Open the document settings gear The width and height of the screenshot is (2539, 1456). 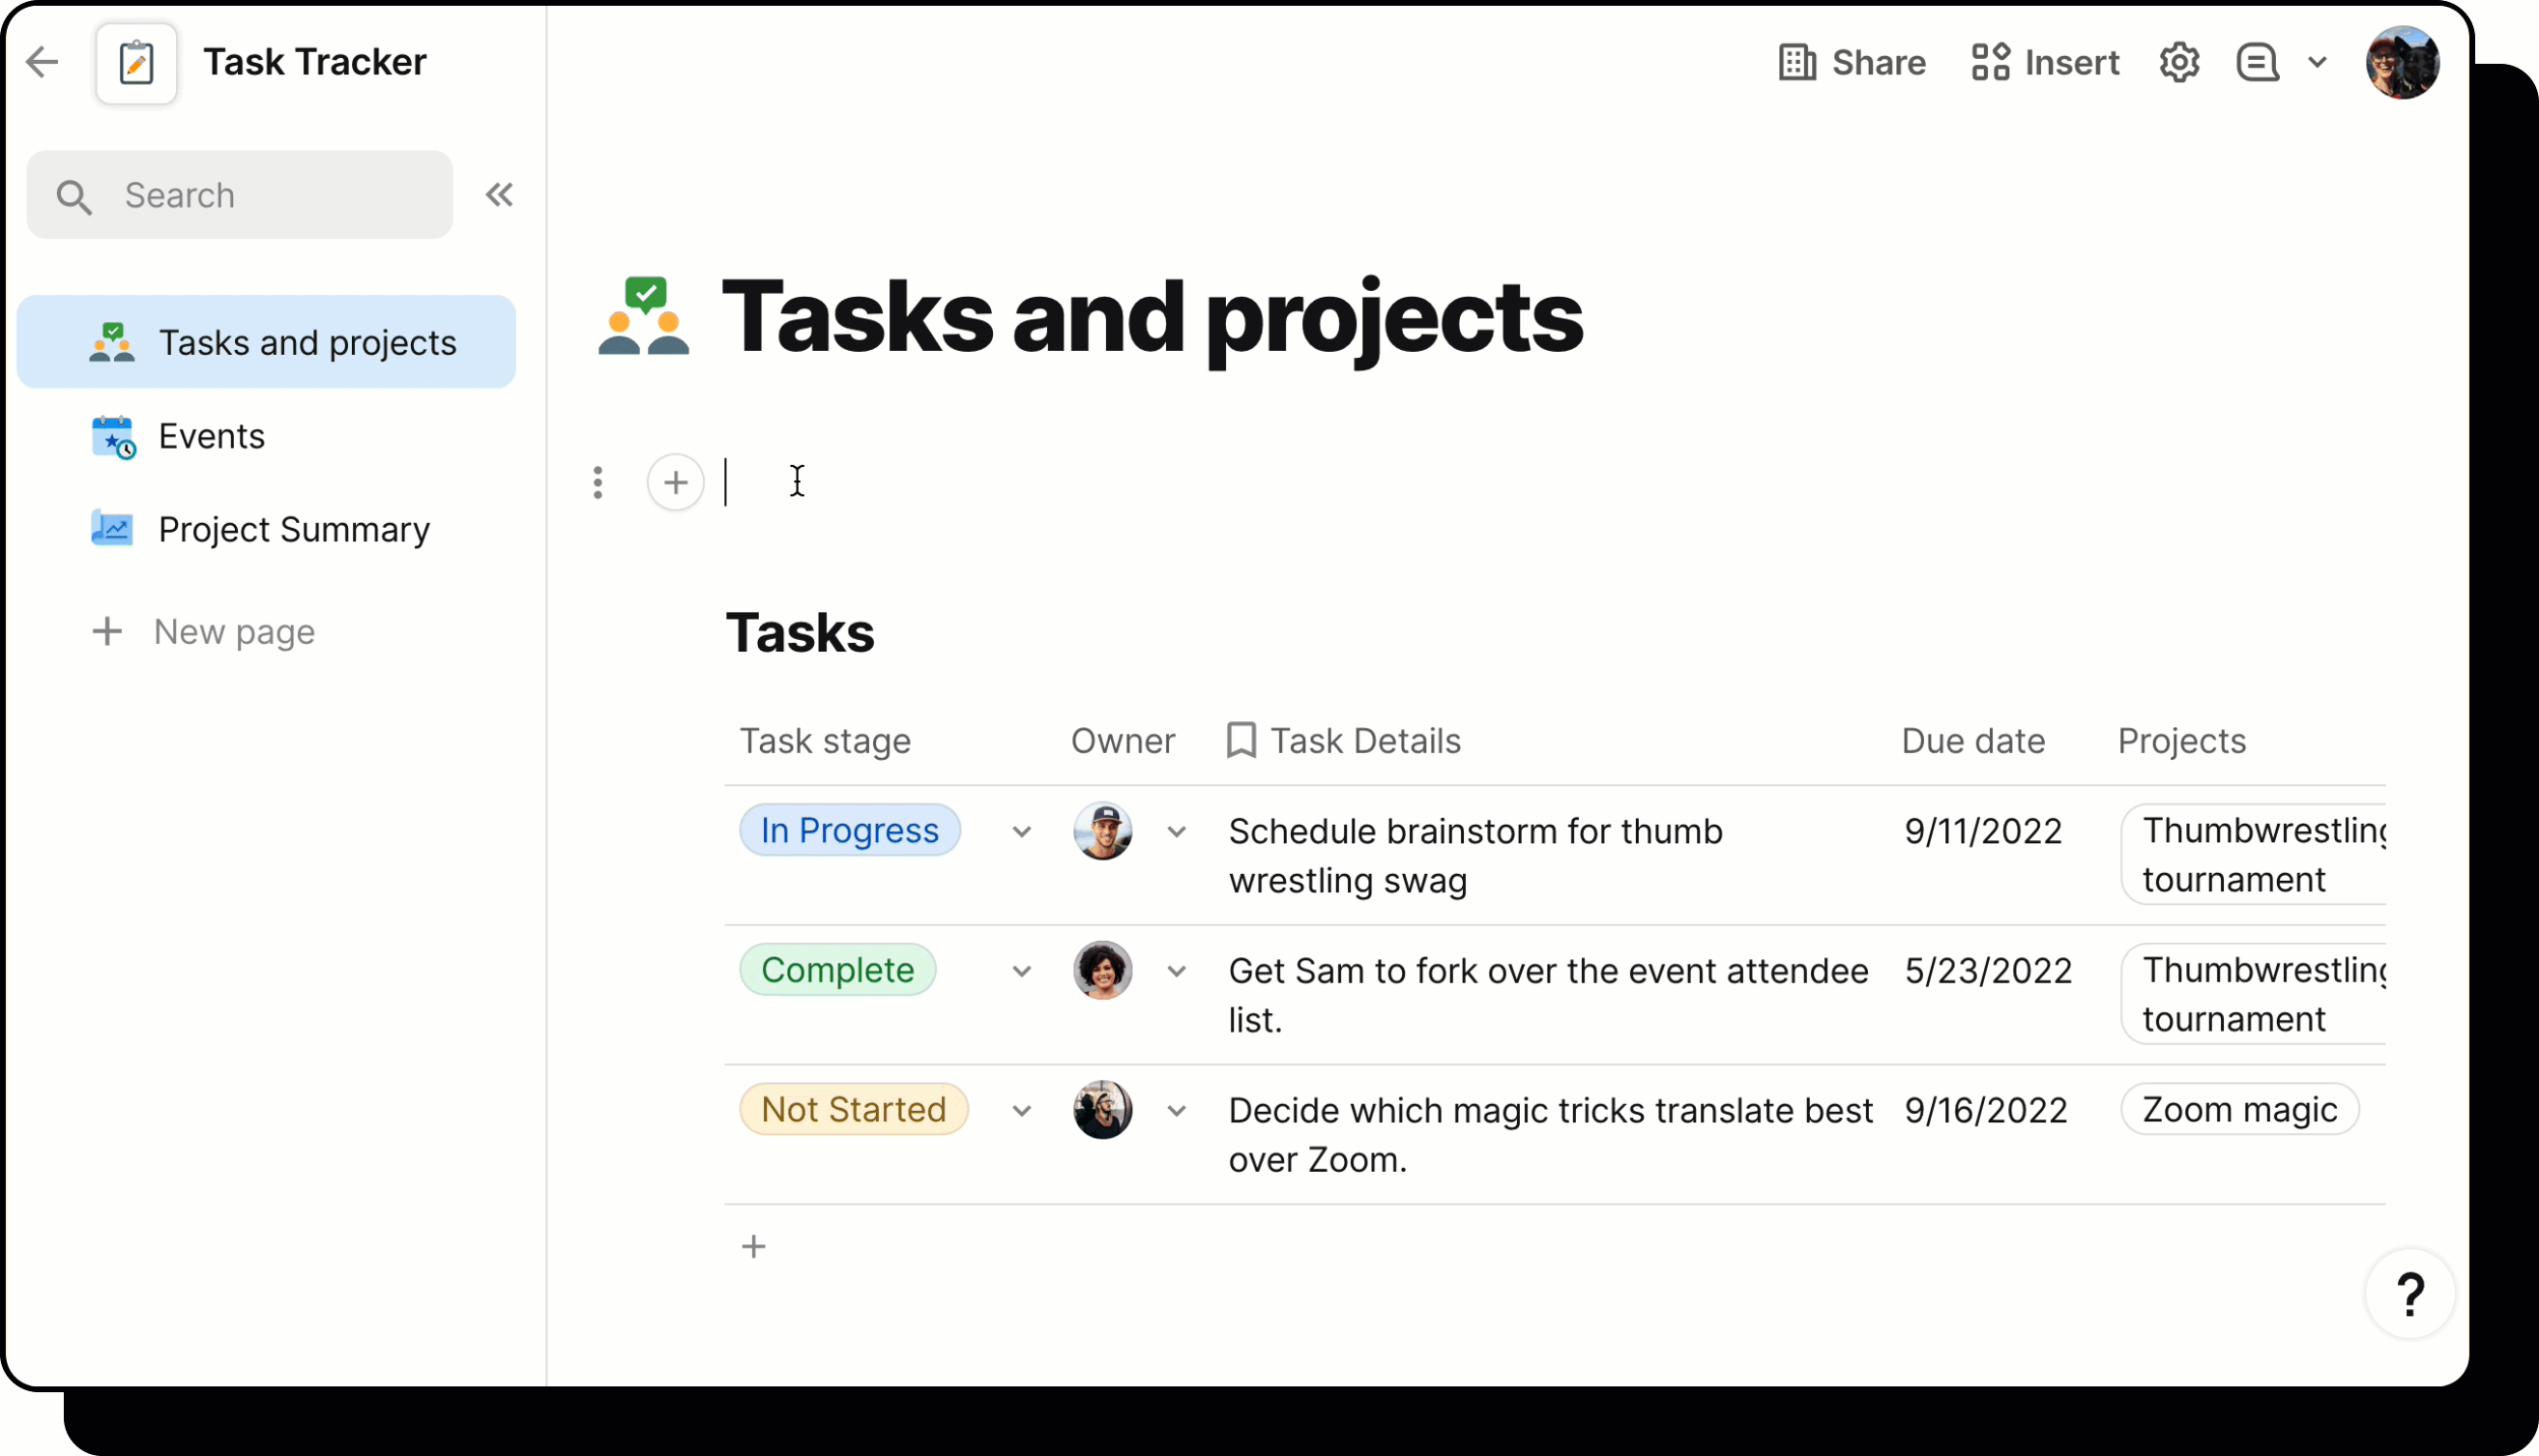2179,62
